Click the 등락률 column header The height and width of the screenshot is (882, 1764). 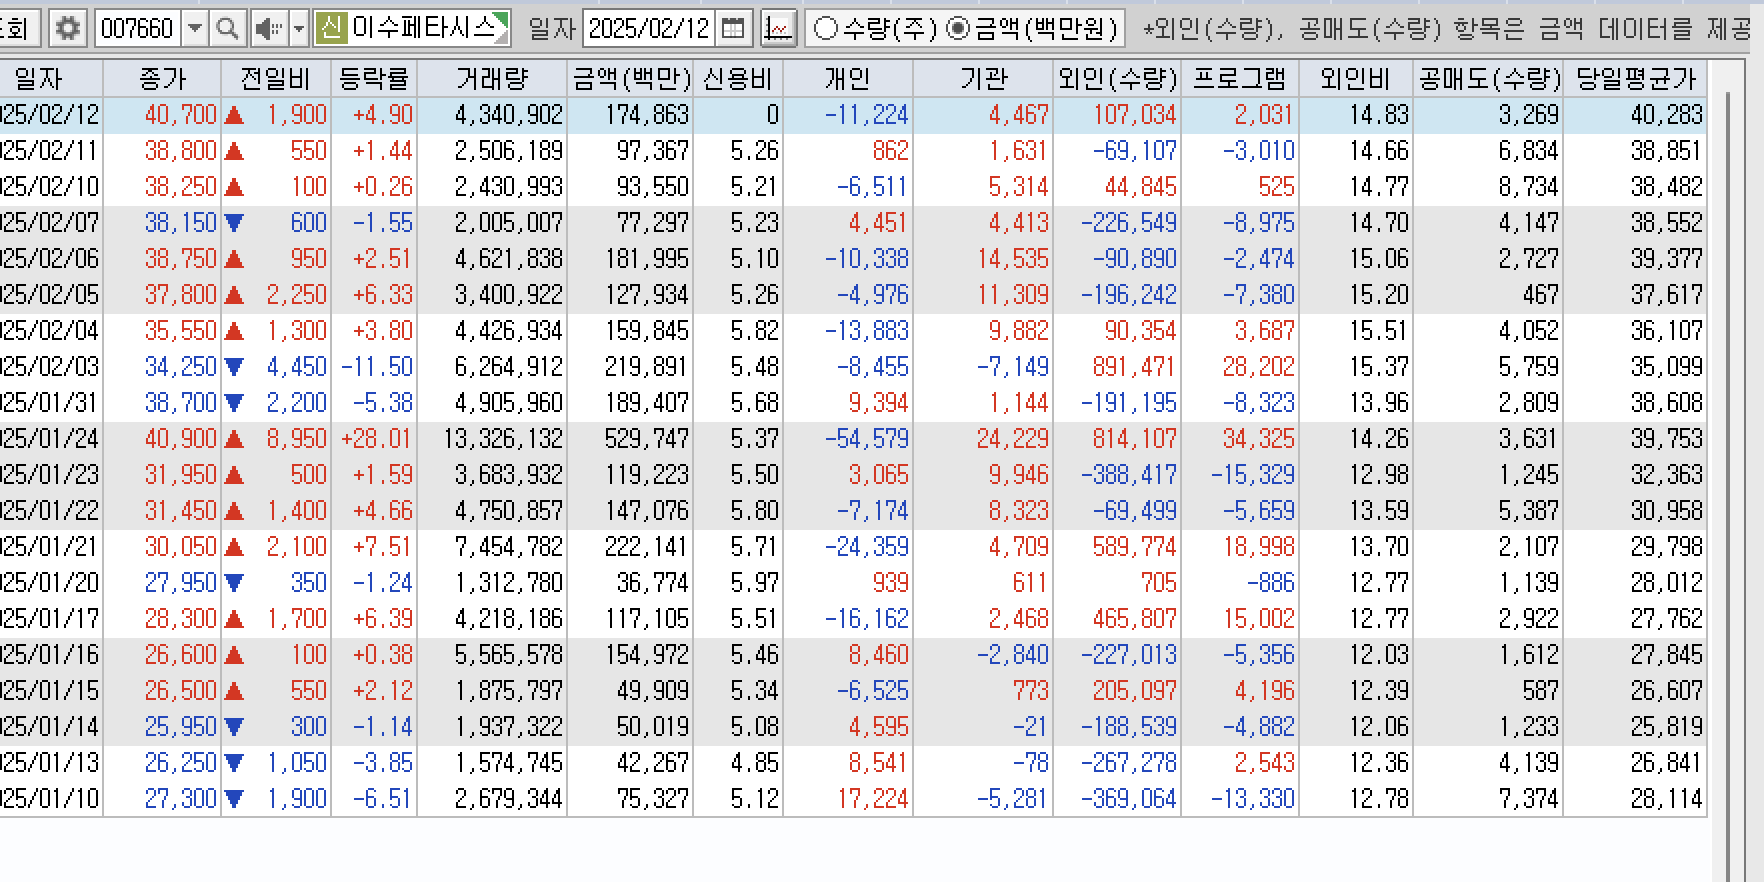[x=374, y=78]
